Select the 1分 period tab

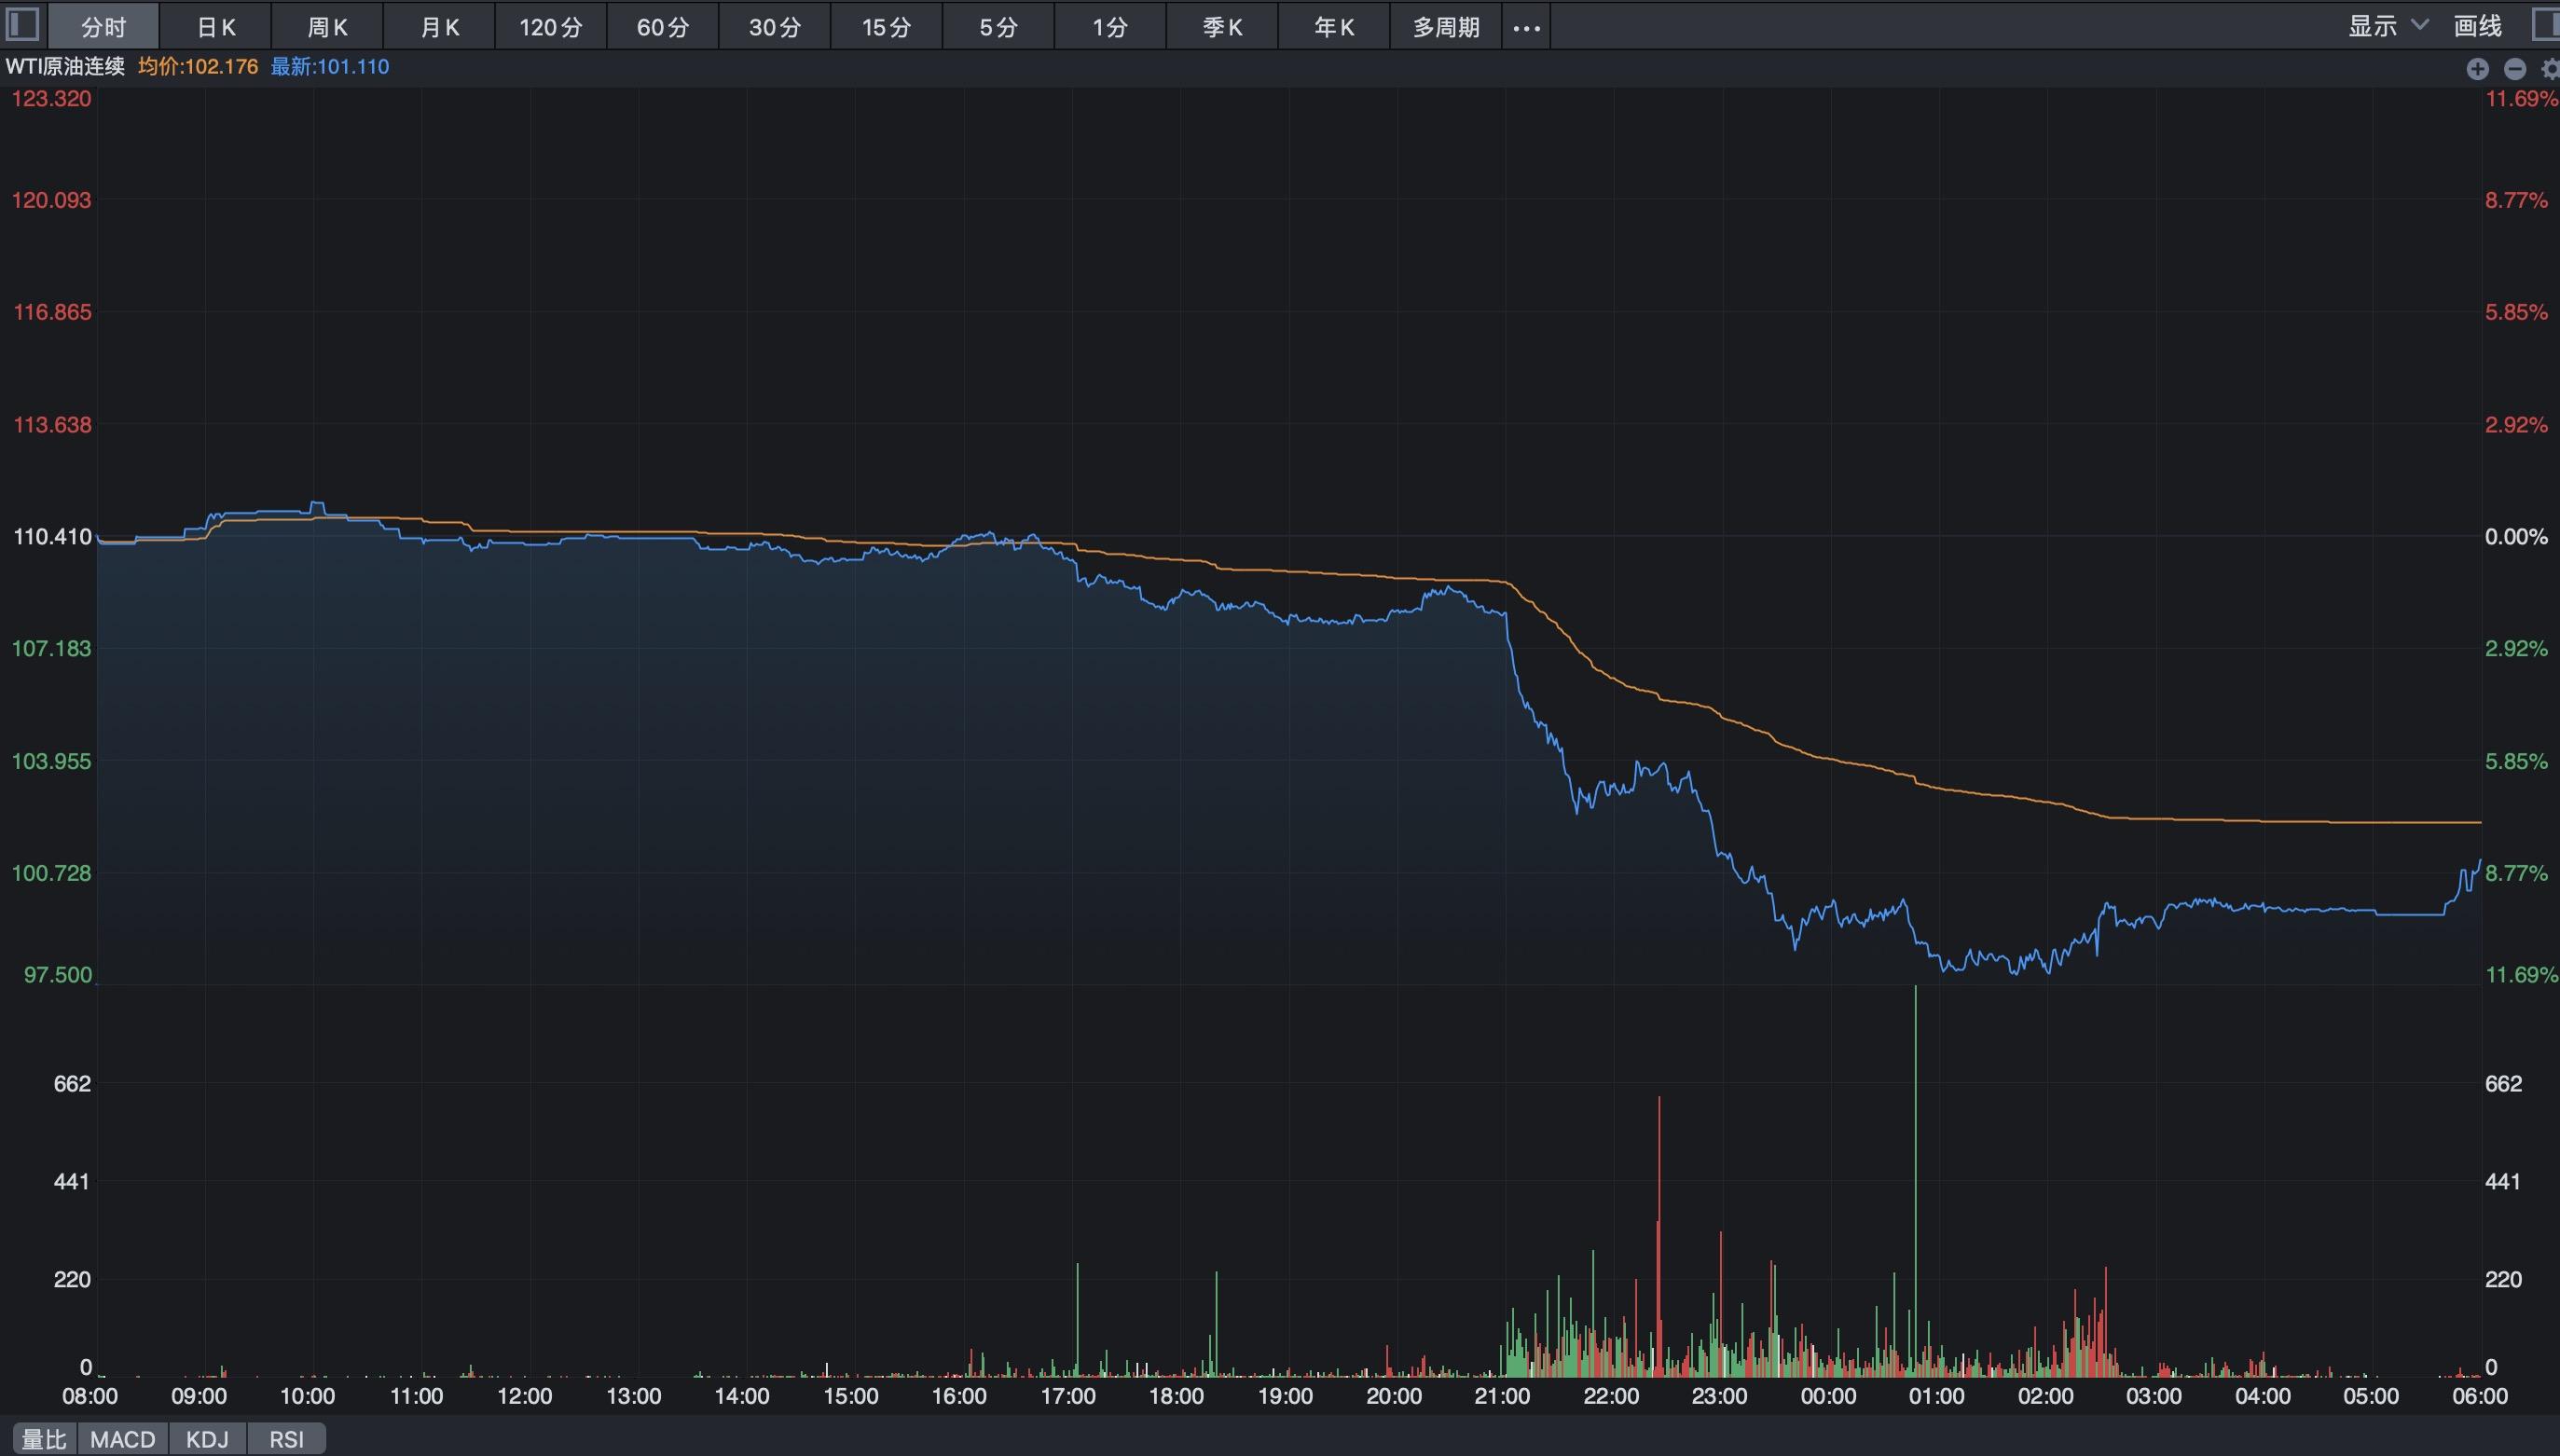[x=1111, y=26]
